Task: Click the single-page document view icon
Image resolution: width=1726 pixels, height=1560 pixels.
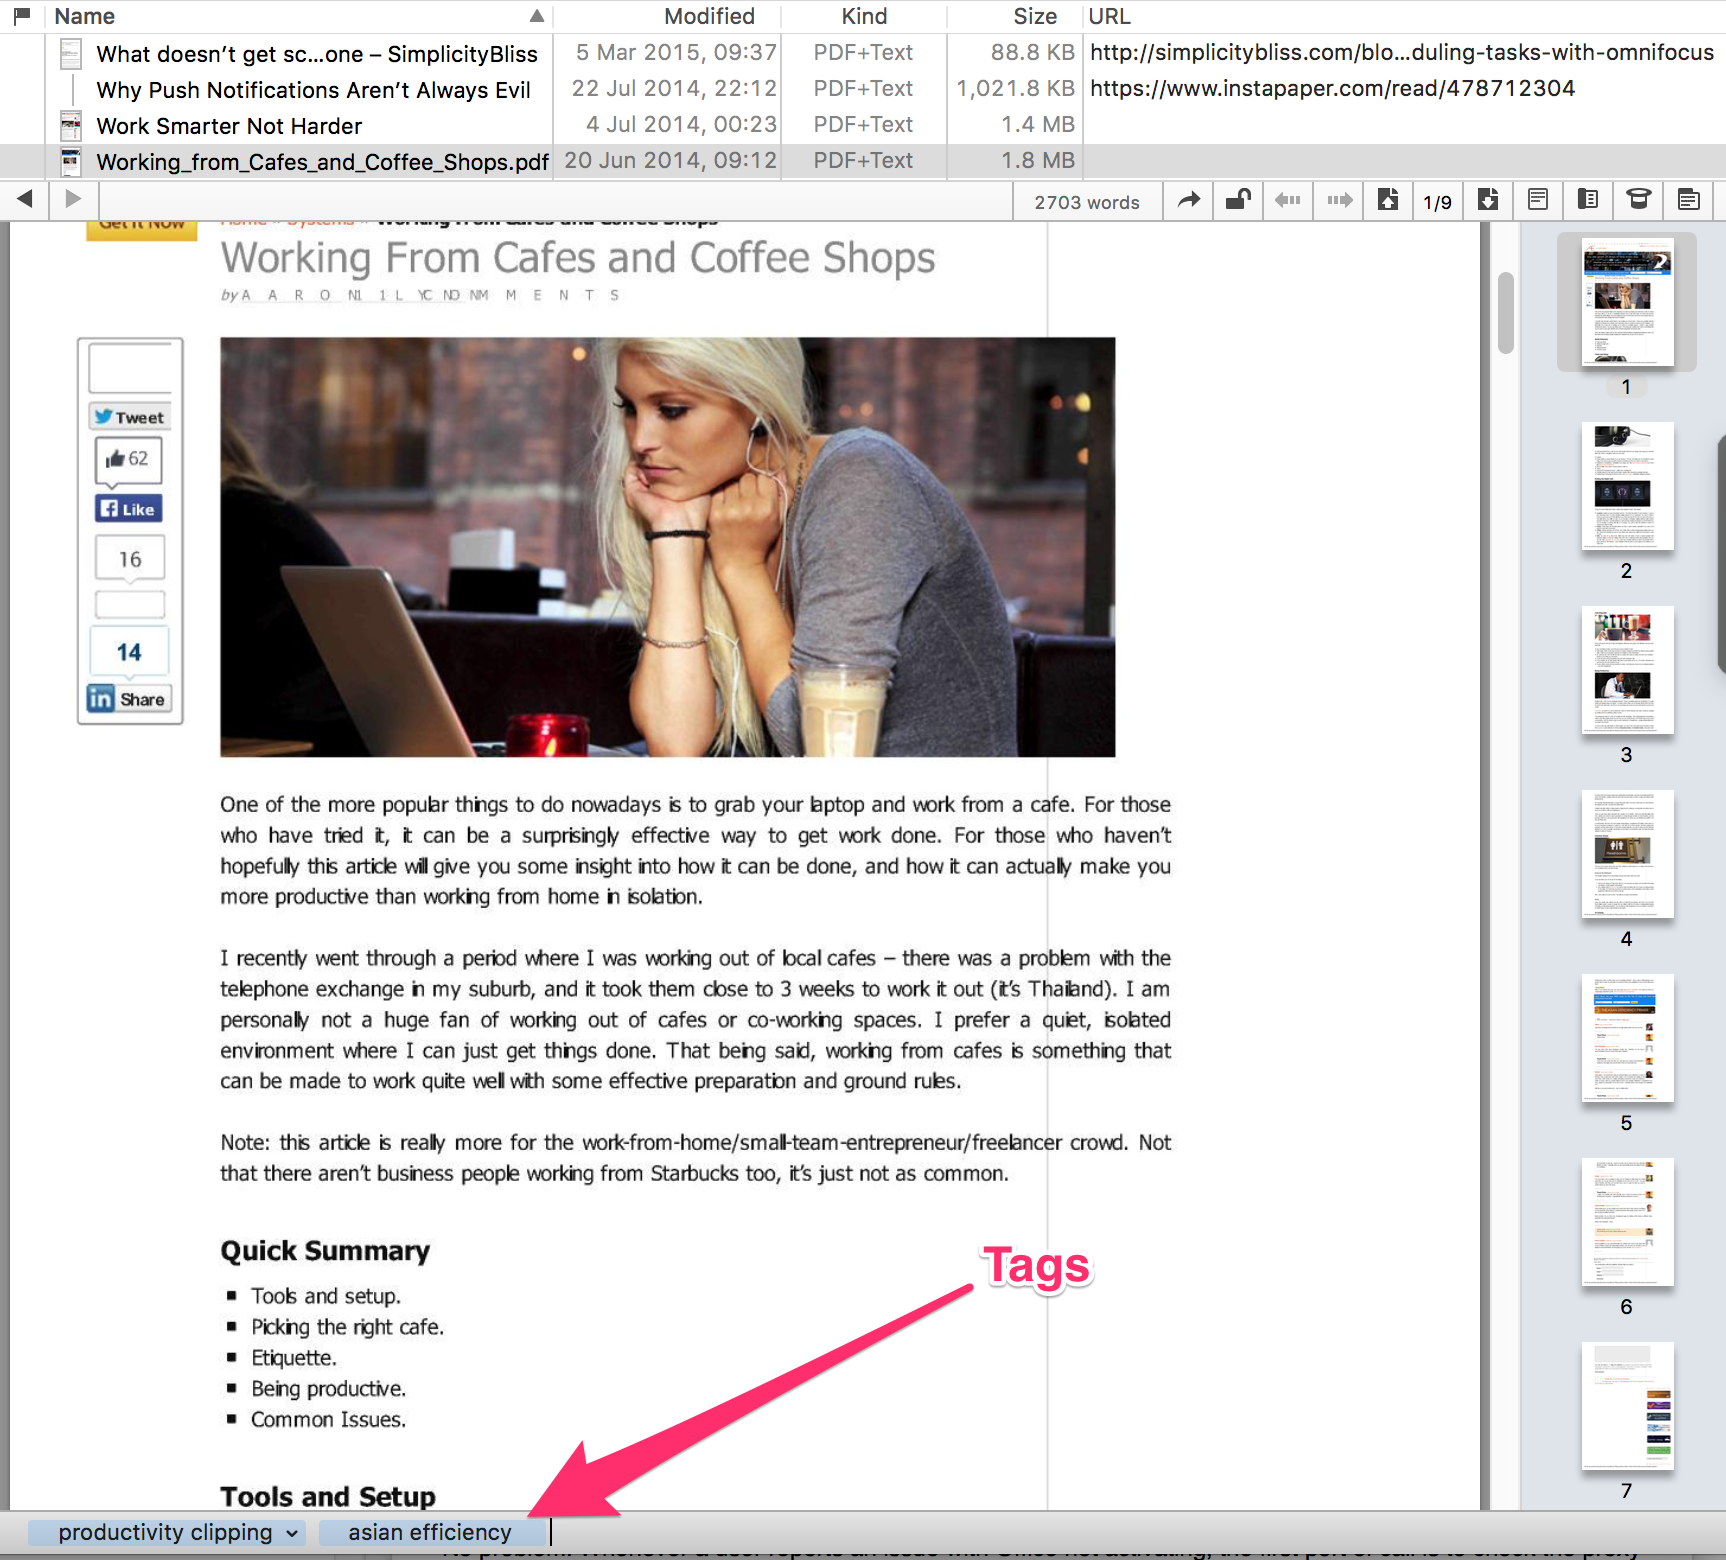Action: [x=1538, y=200]
